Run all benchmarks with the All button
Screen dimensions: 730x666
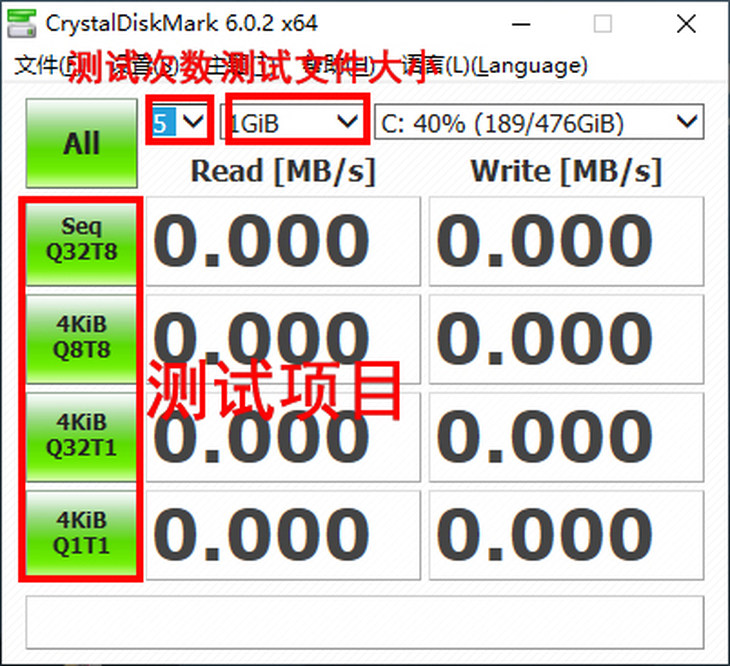[x=81, y=143]
